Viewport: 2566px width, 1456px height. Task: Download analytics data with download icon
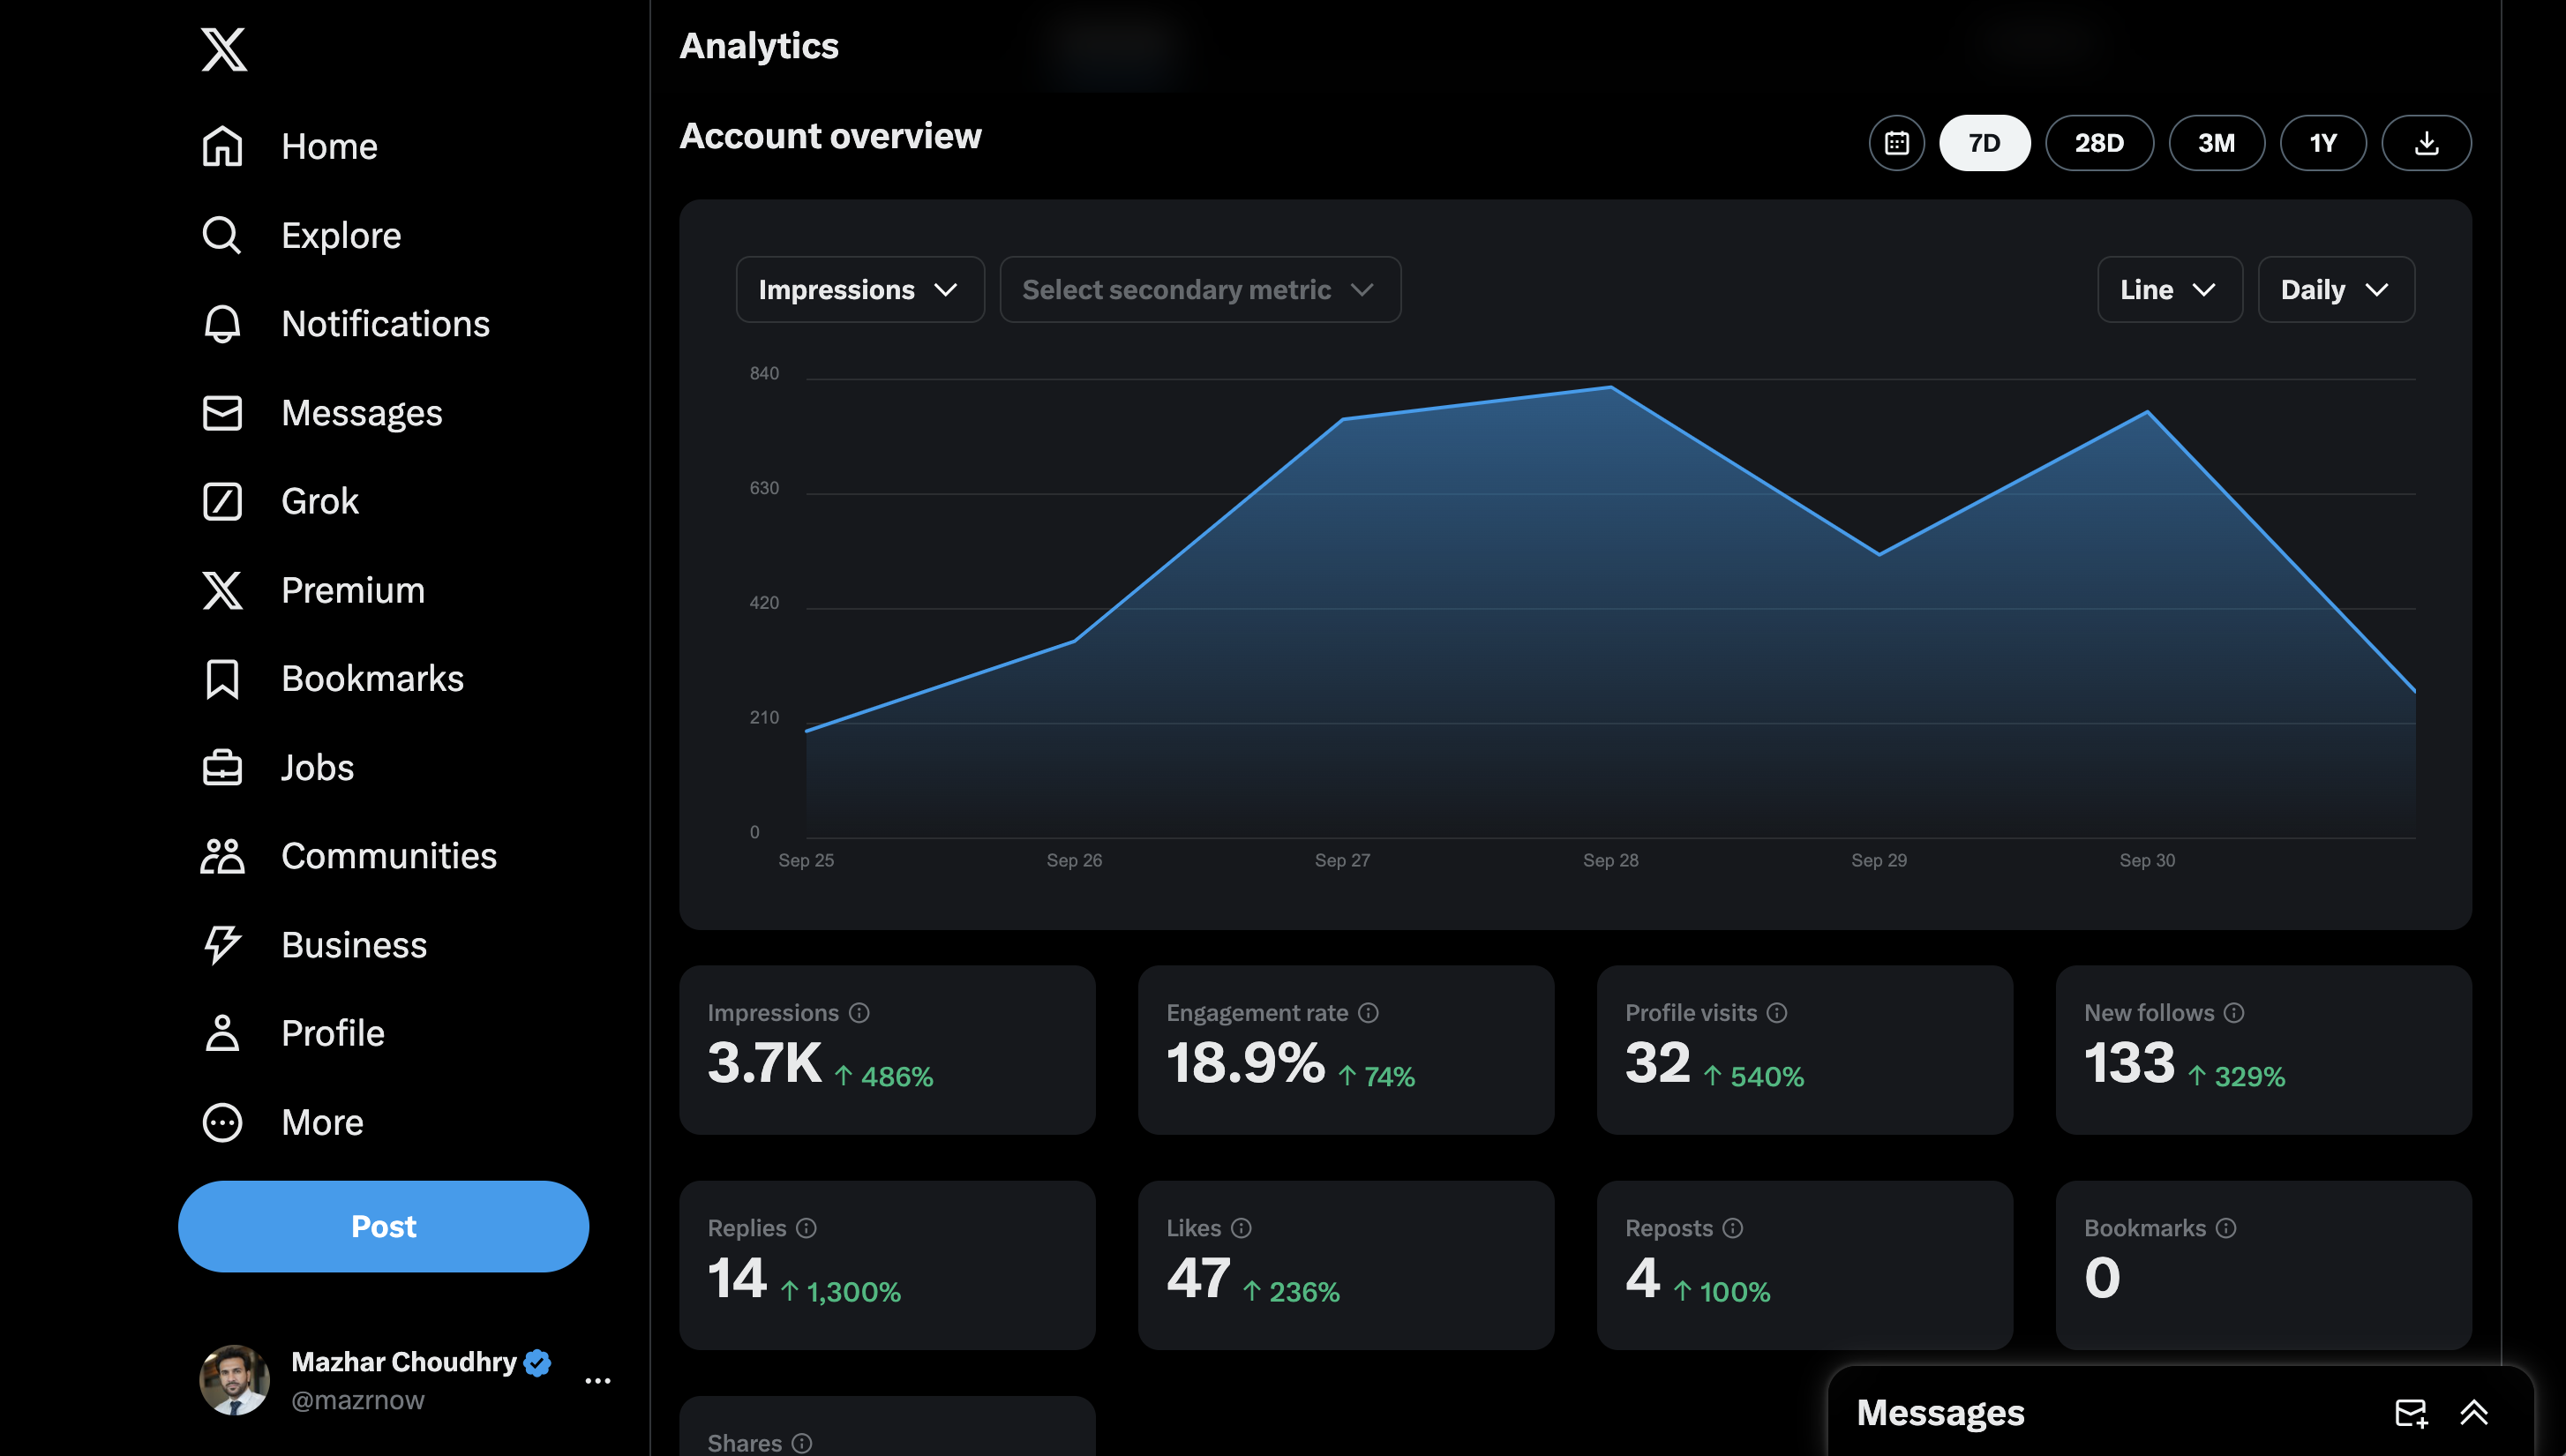click(2426, 143)
